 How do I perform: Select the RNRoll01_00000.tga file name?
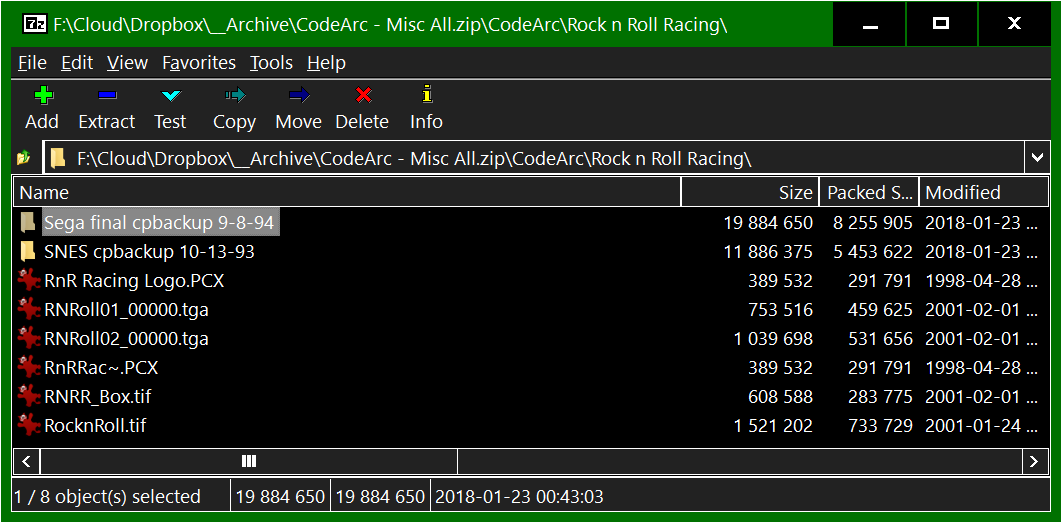(x=127, y=310)
